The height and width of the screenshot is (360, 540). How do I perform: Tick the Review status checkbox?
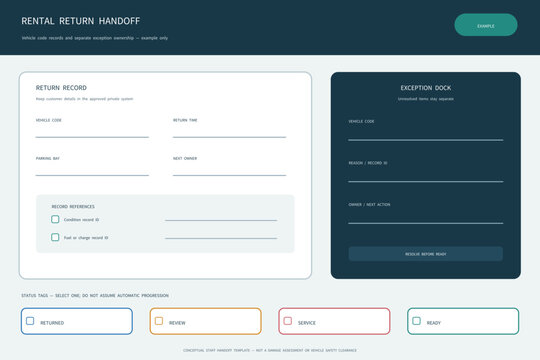click(159, 321)
